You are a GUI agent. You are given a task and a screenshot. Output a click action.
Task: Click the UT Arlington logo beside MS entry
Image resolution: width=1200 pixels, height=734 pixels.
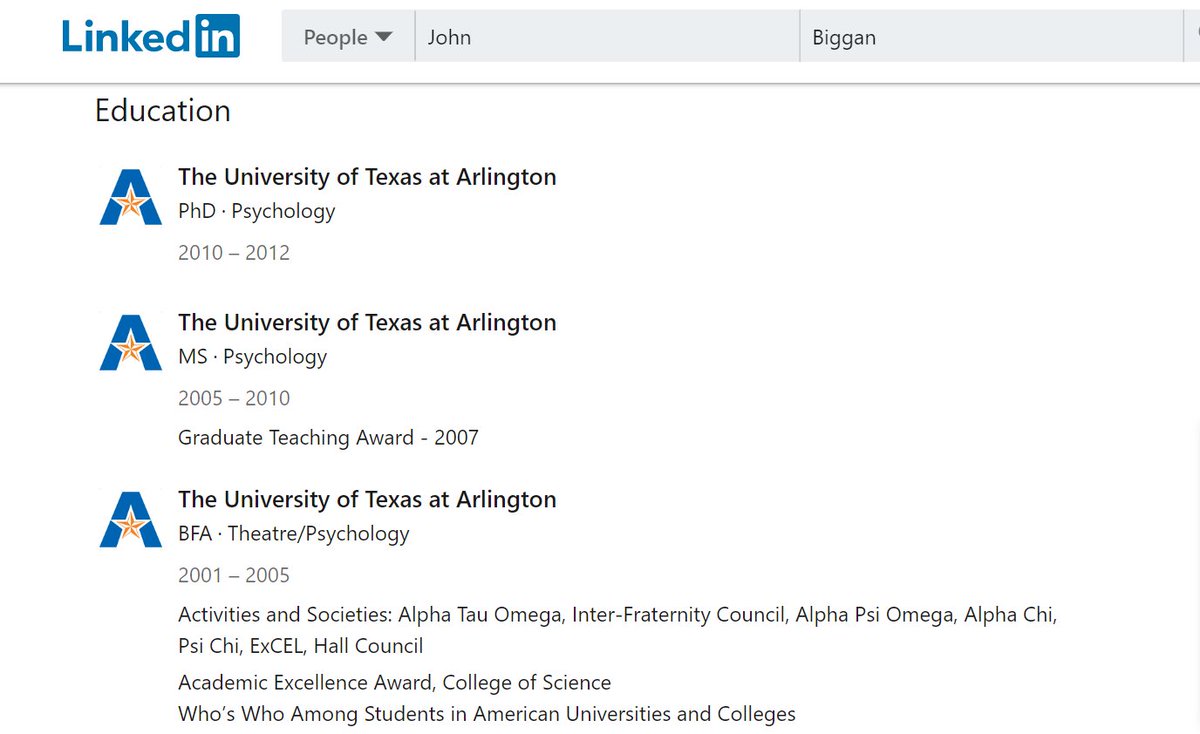[x=131, y=342]
